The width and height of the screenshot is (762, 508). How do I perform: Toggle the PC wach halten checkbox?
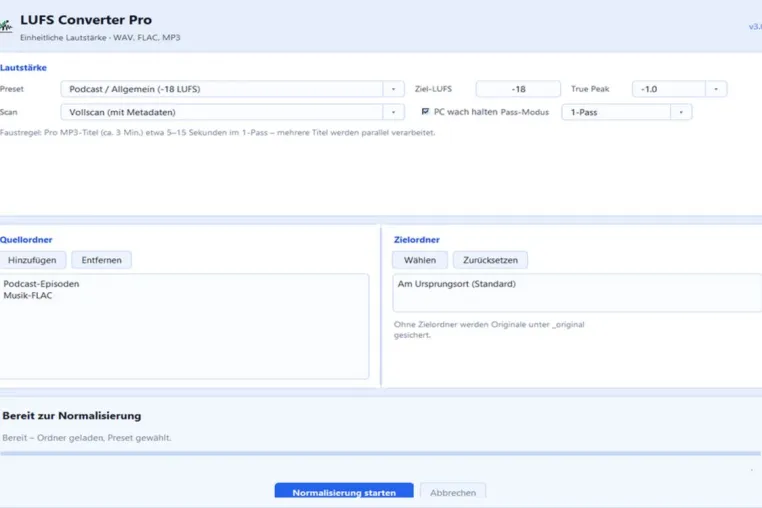pos(425,112)
